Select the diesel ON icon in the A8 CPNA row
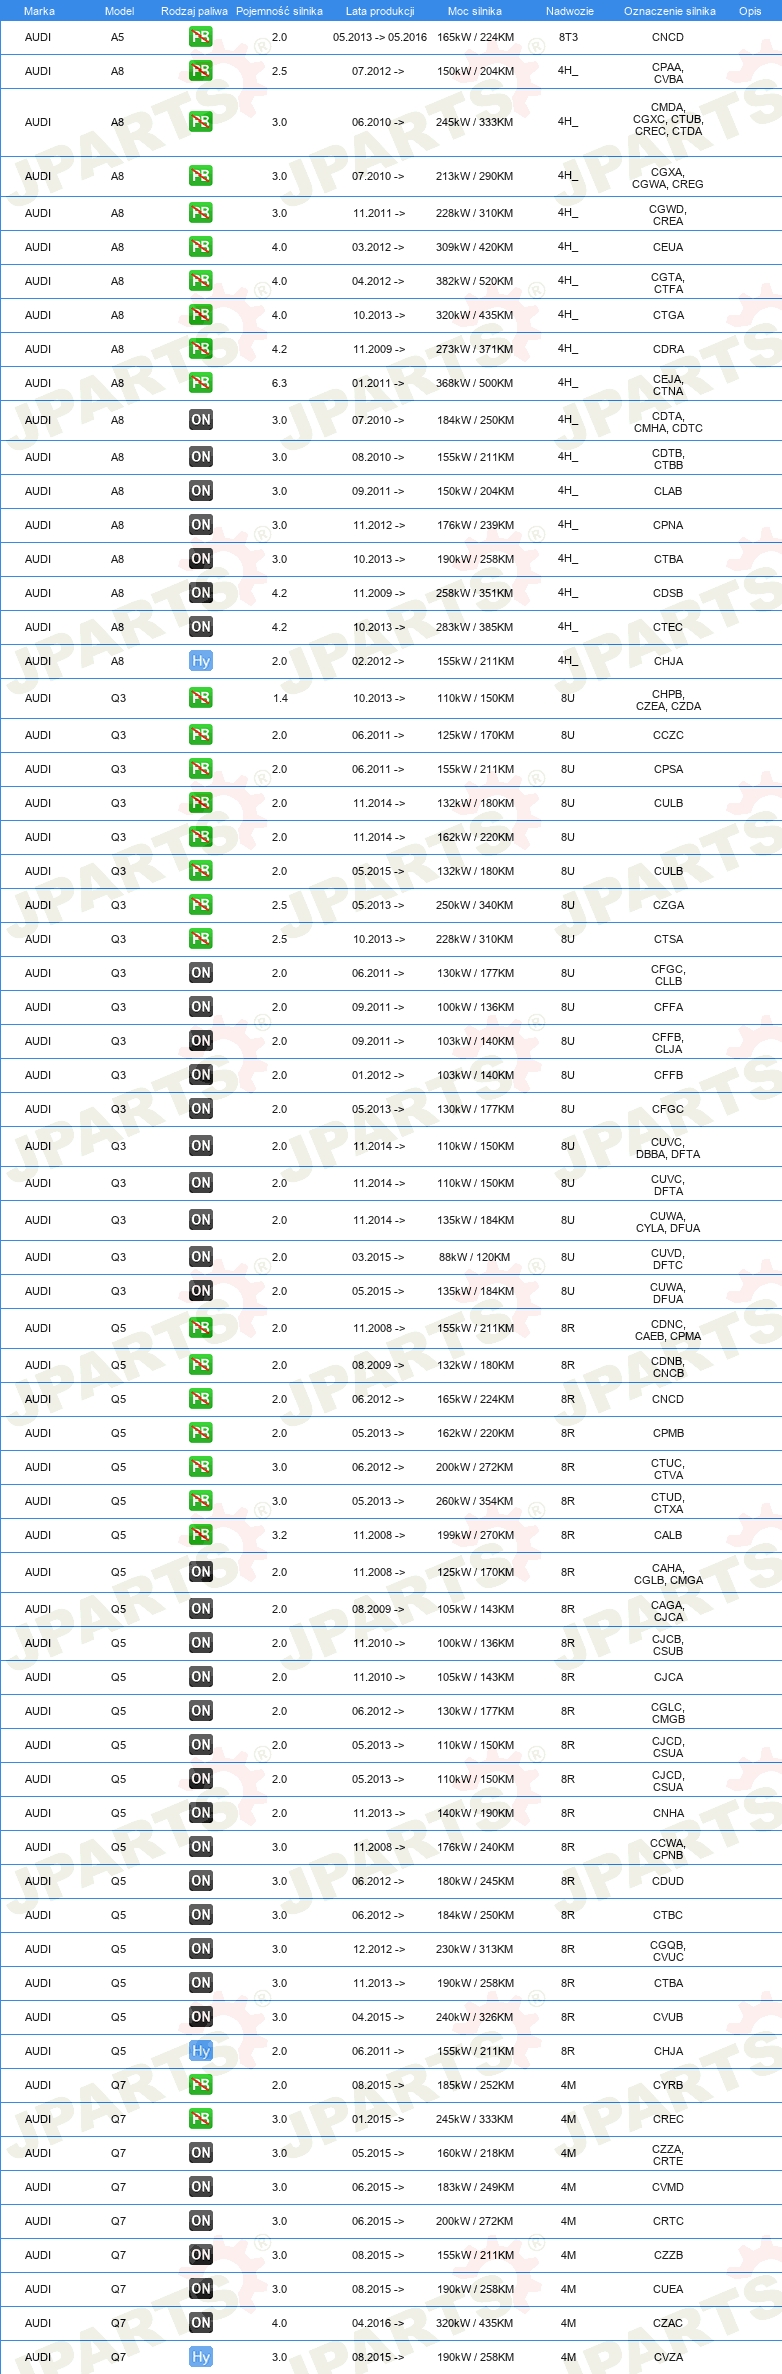The image size is (782, 2374). [x=200, y=525]
